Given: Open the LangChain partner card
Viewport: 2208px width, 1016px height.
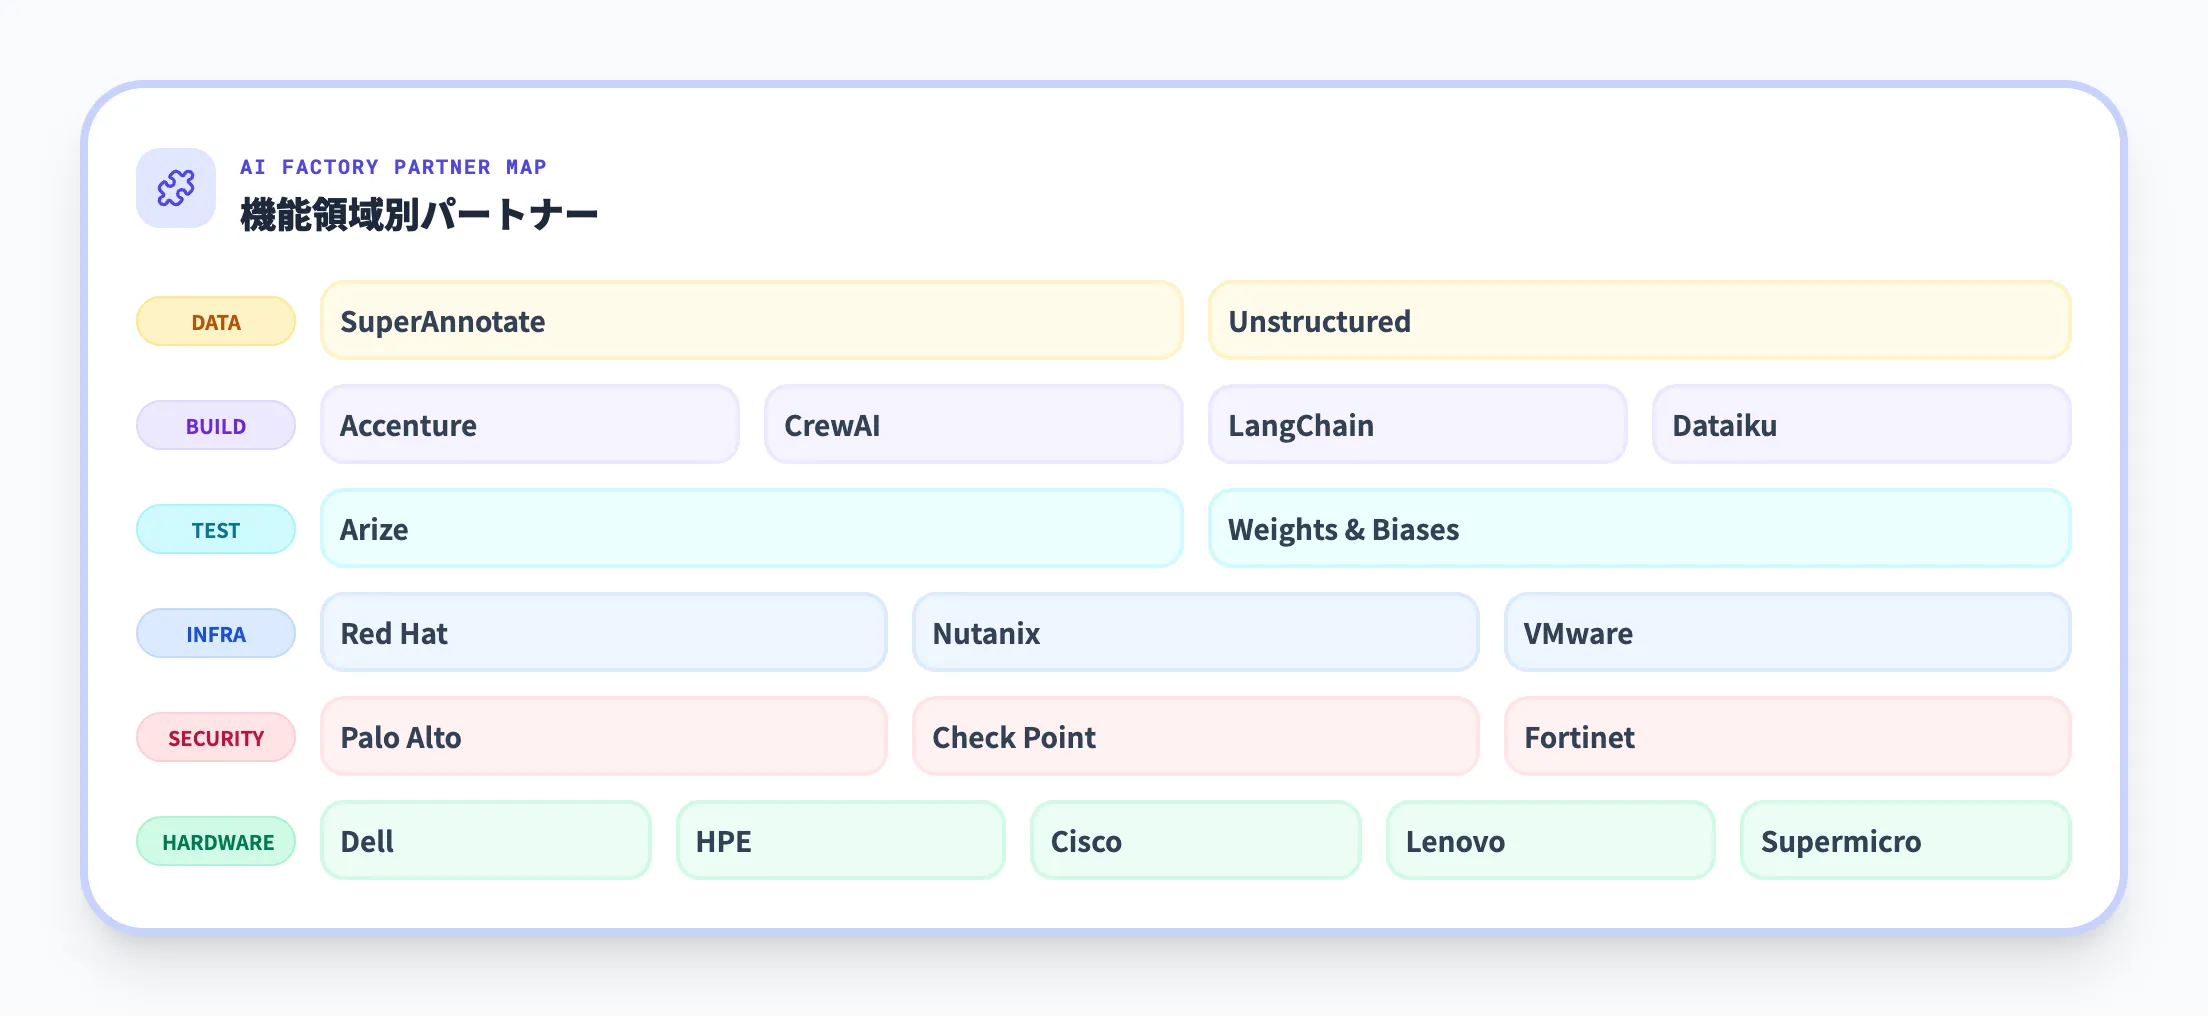Looking at the screenshot, I should coord(1417,425).
